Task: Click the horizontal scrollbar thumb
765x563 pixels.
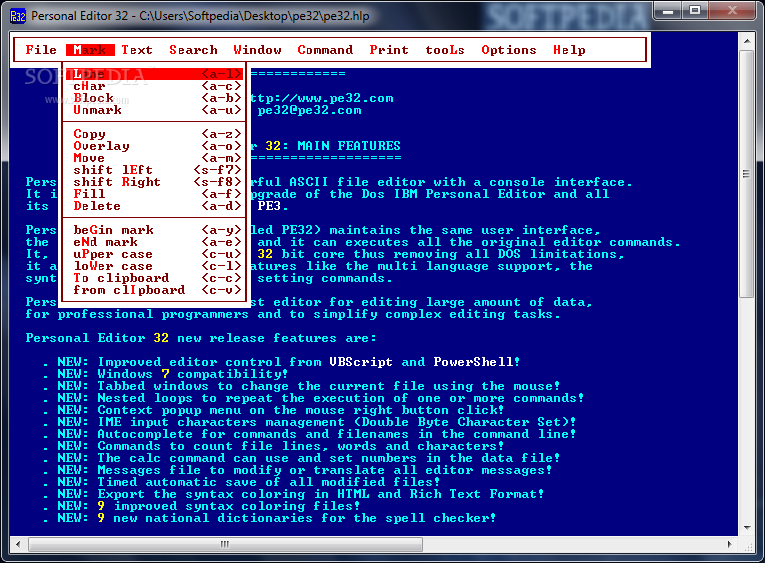Action: pyautogui.click(x=225, y=544)
